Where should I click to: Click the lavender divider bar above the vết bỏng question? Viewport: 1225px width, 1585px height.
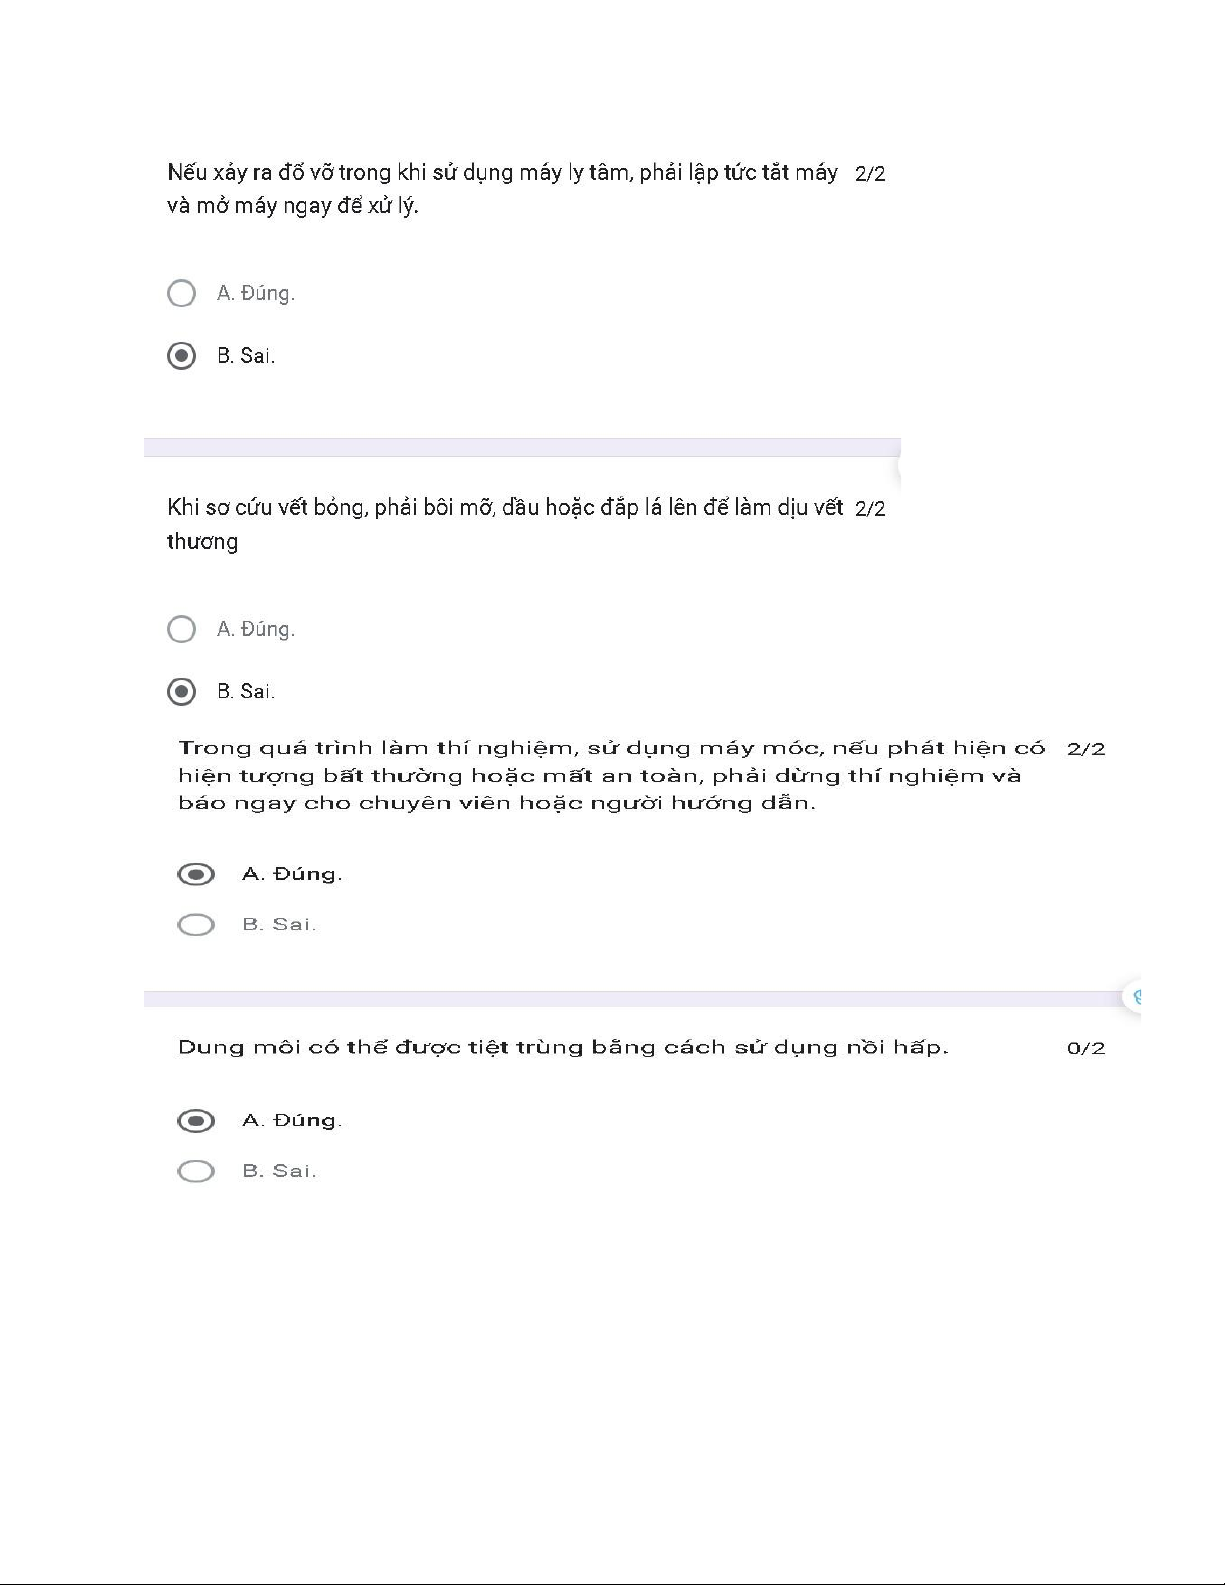(522, 447)
